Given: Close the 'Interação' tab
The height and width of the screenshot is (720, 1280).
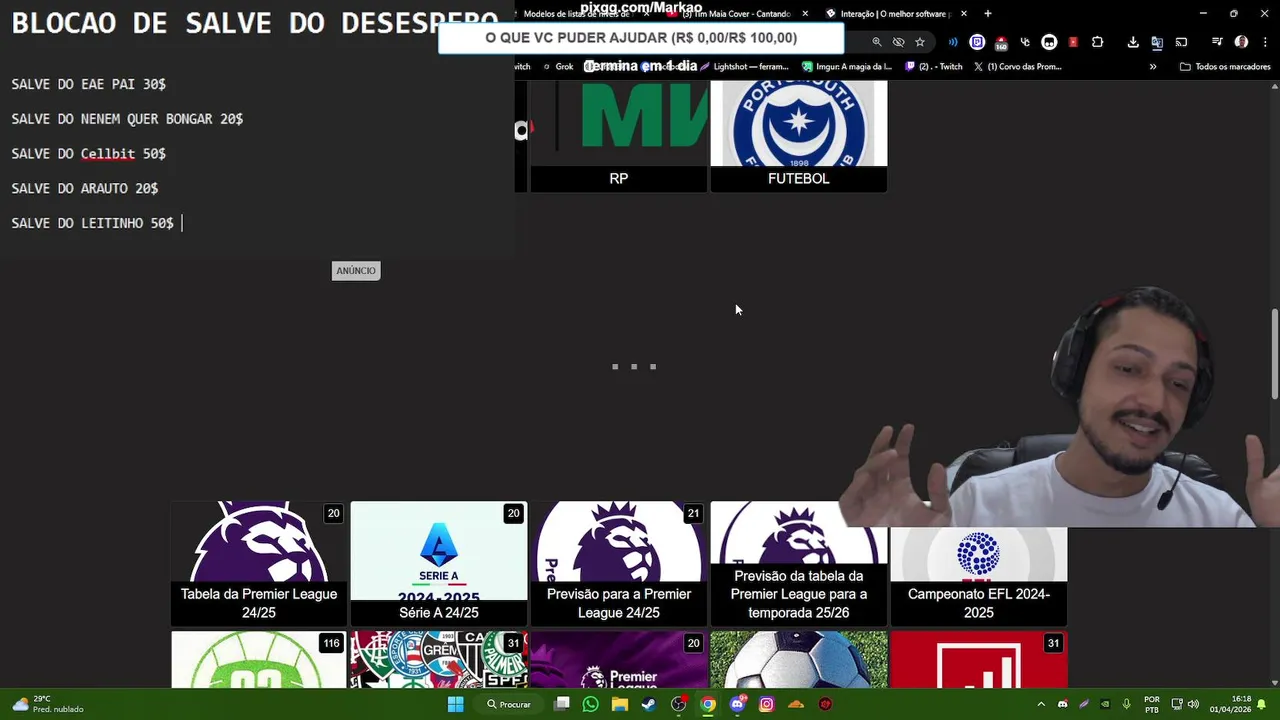Looking at the screenshot, I should [964, 14].
